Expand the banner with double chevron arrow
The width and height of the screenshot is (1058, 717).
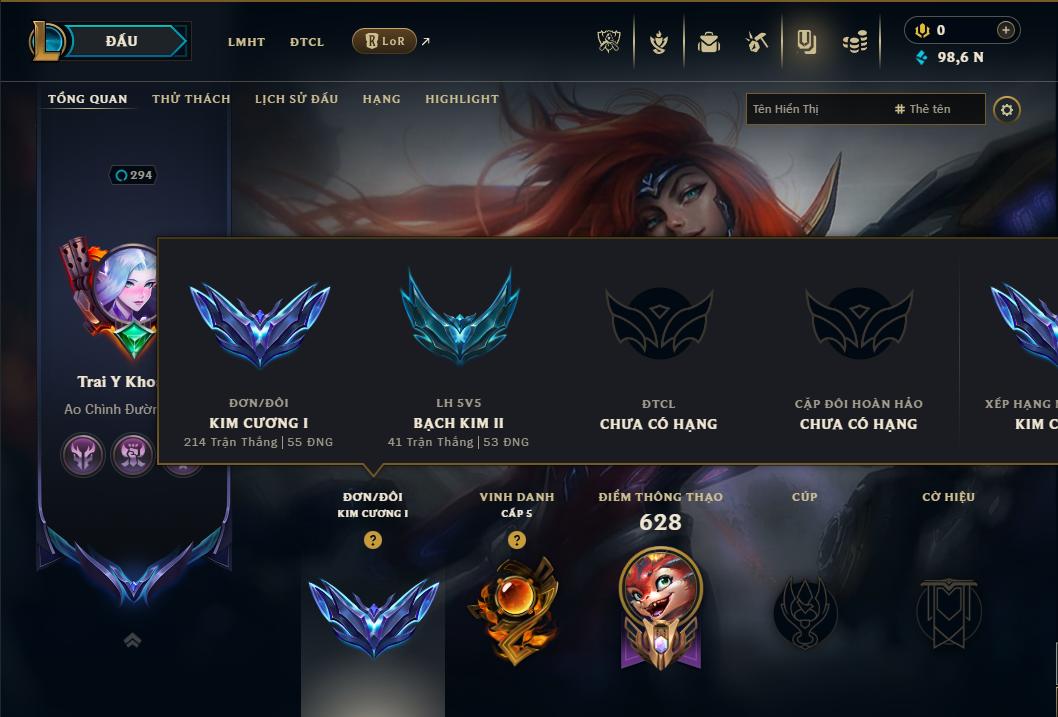pos(133,640)
